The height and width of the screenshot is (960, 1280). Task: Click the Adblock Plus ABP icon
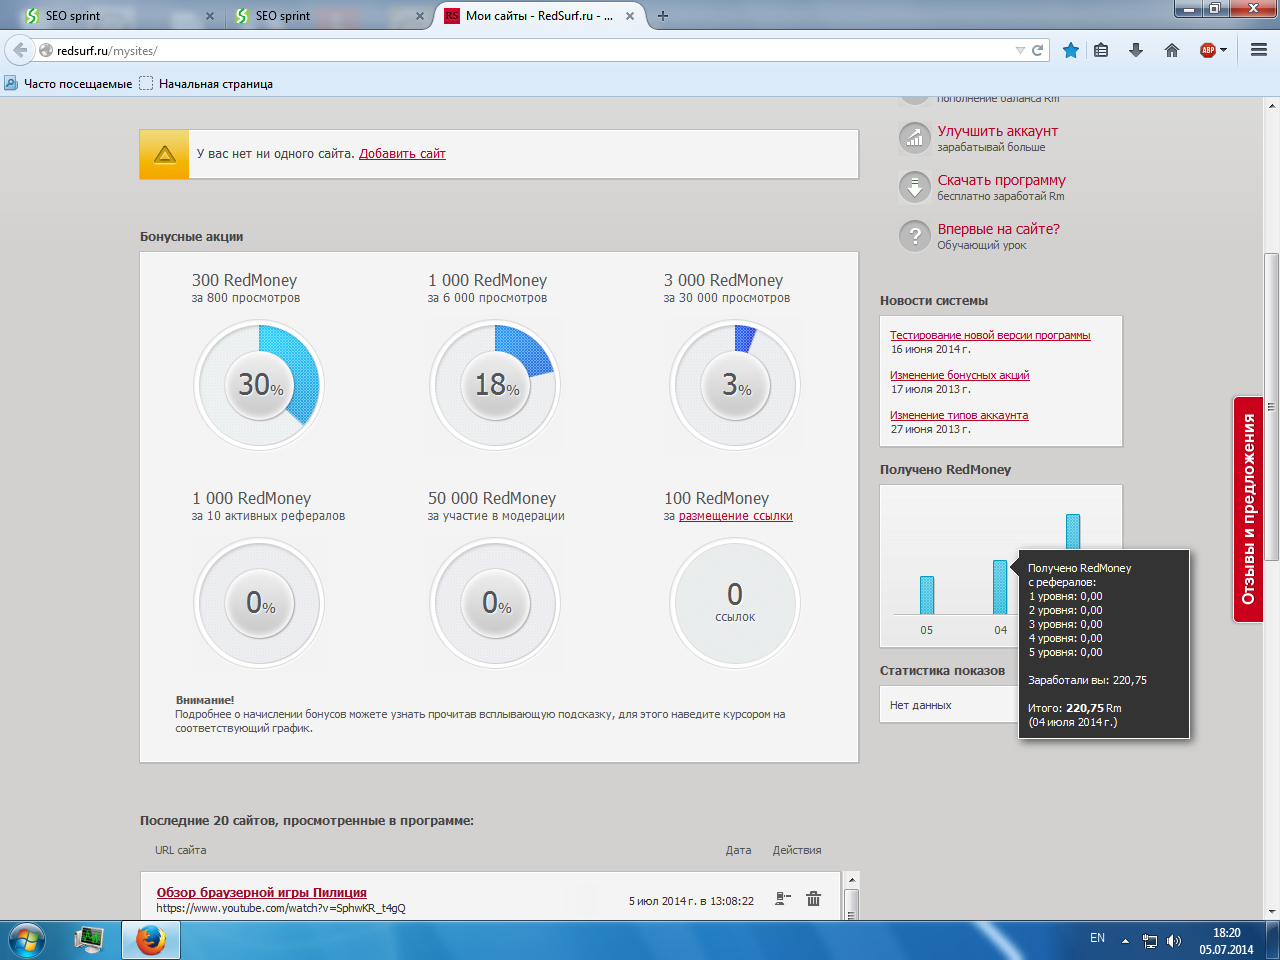pos(1207,50)
